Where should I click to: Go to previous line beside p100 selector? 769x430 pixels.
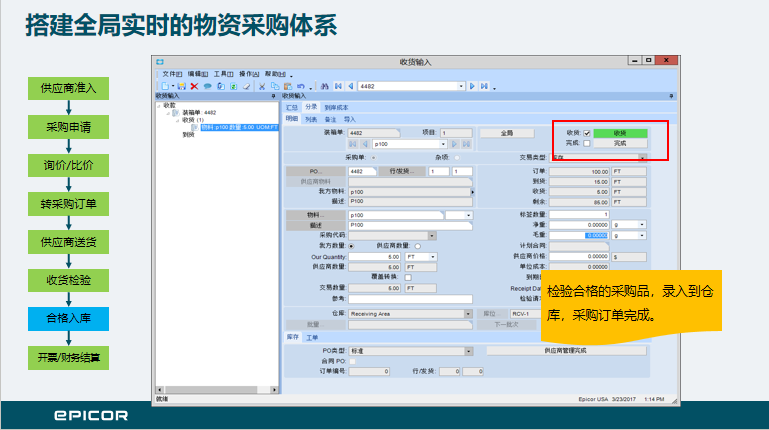pos(365,144)
